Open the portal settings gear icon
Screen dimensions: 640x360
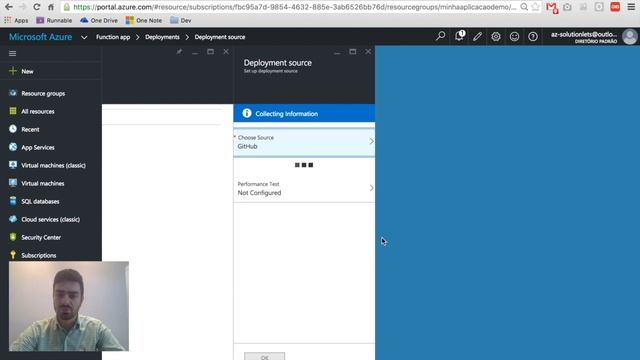[x=496, y=36]
